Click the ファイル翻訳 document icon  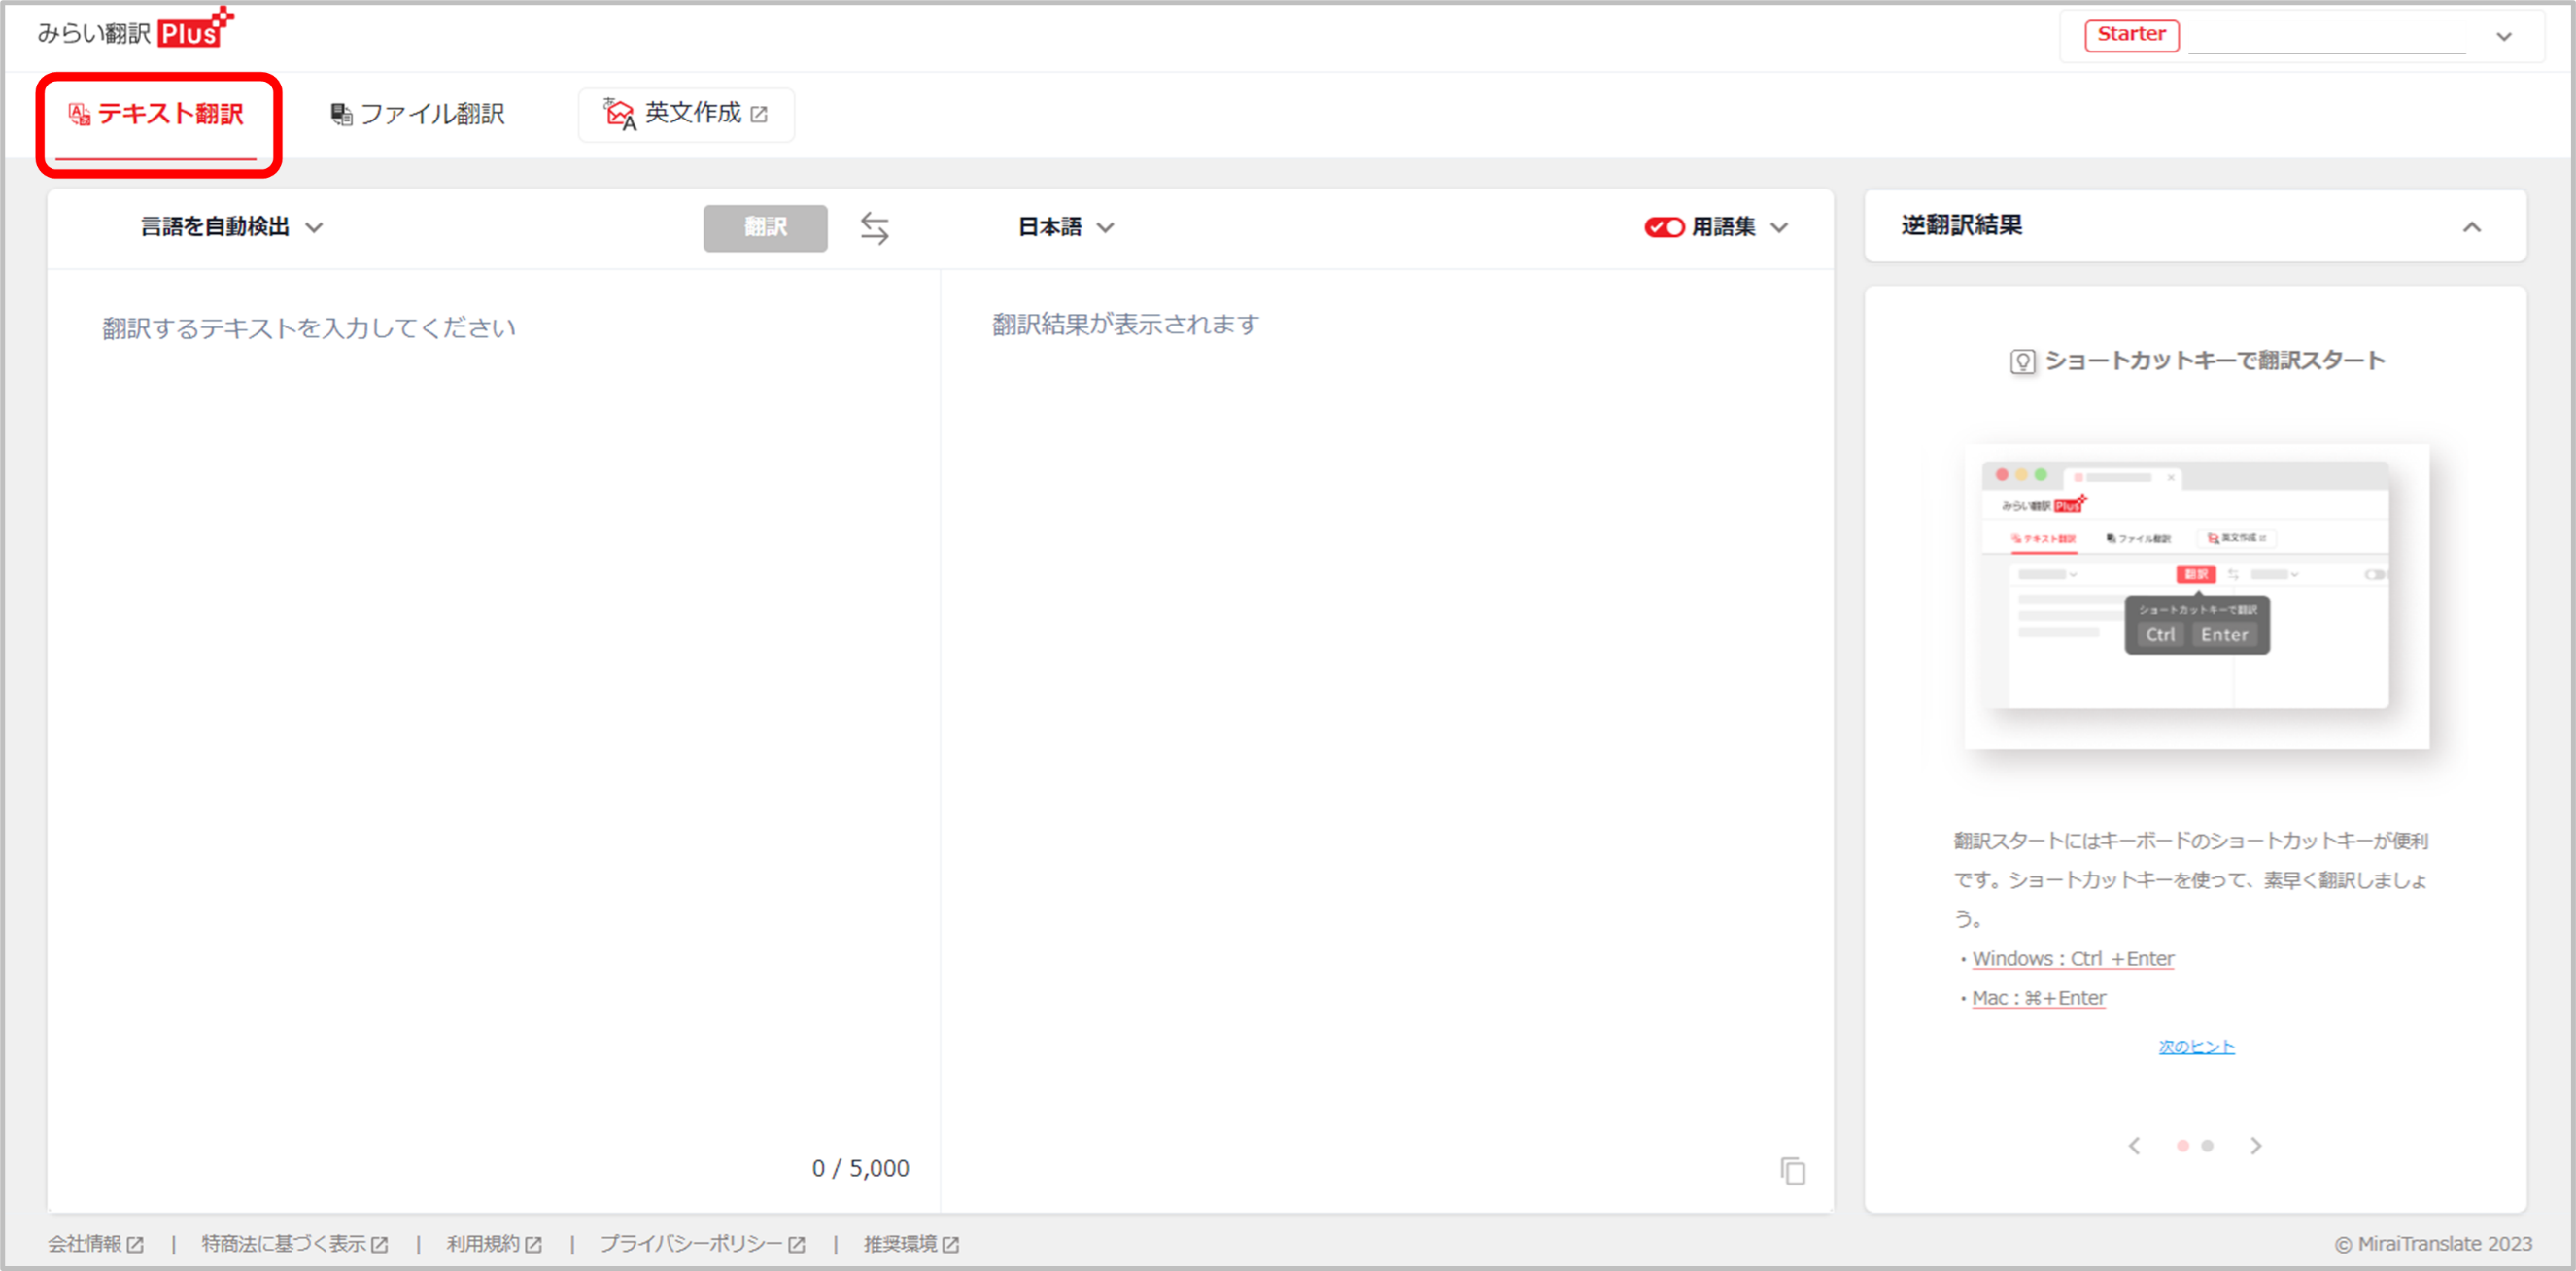[x=341, y=115]
